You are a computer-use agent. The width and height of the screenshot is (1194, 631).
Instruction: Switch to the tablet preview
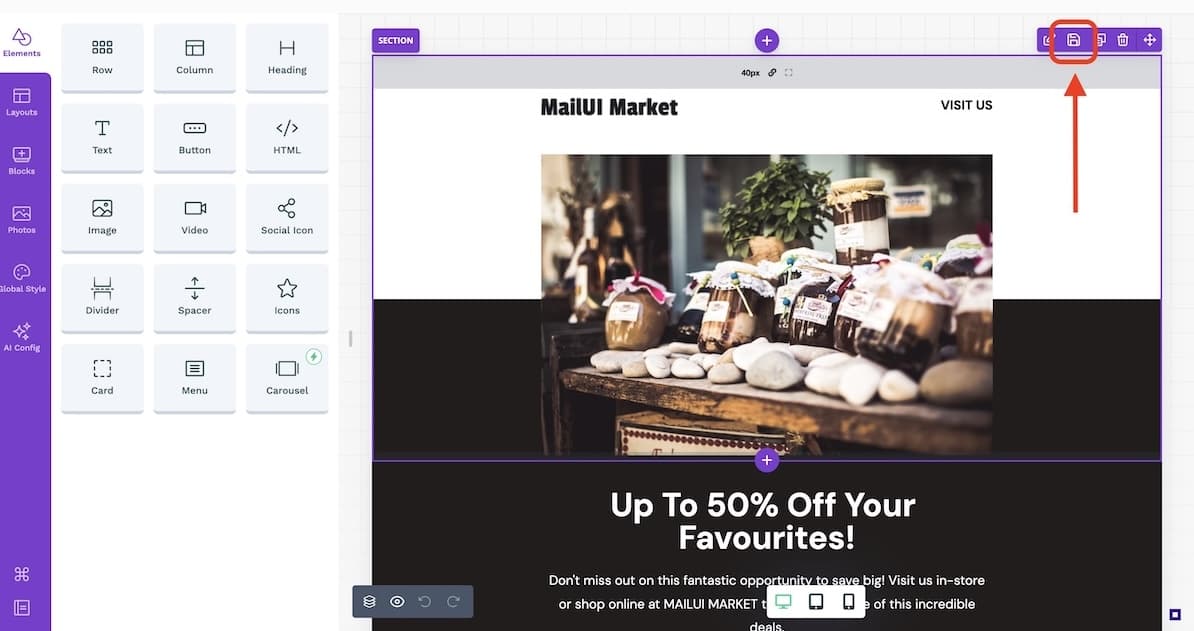[816, 602]
